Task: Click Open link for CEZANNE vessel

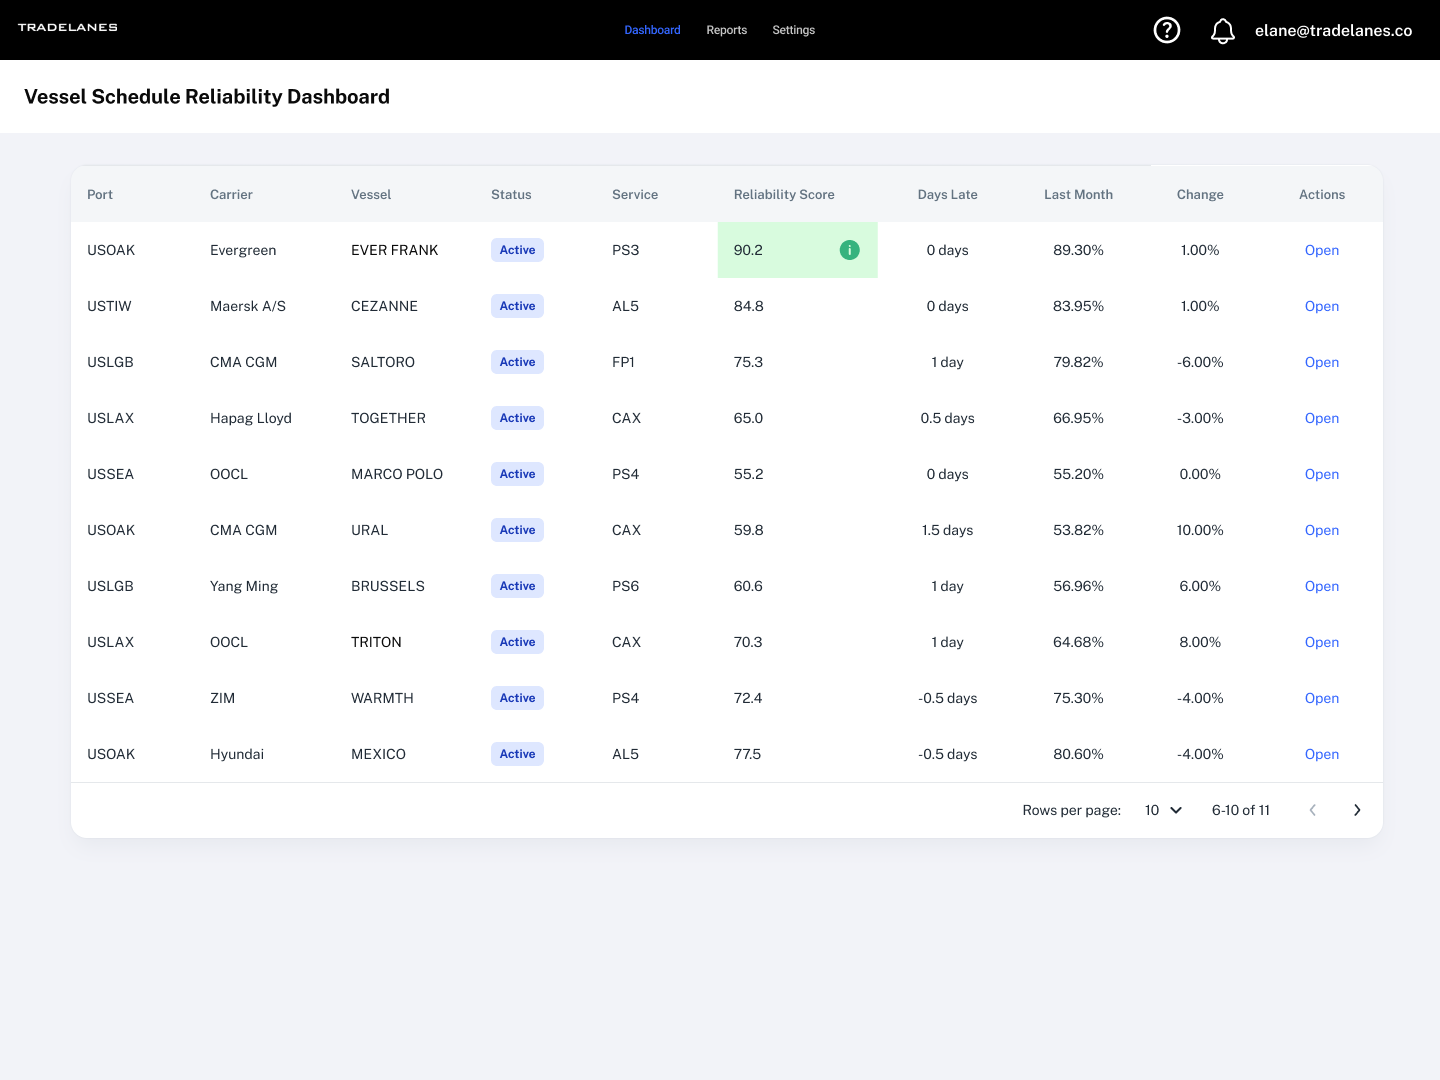Action: [1321, 306]
